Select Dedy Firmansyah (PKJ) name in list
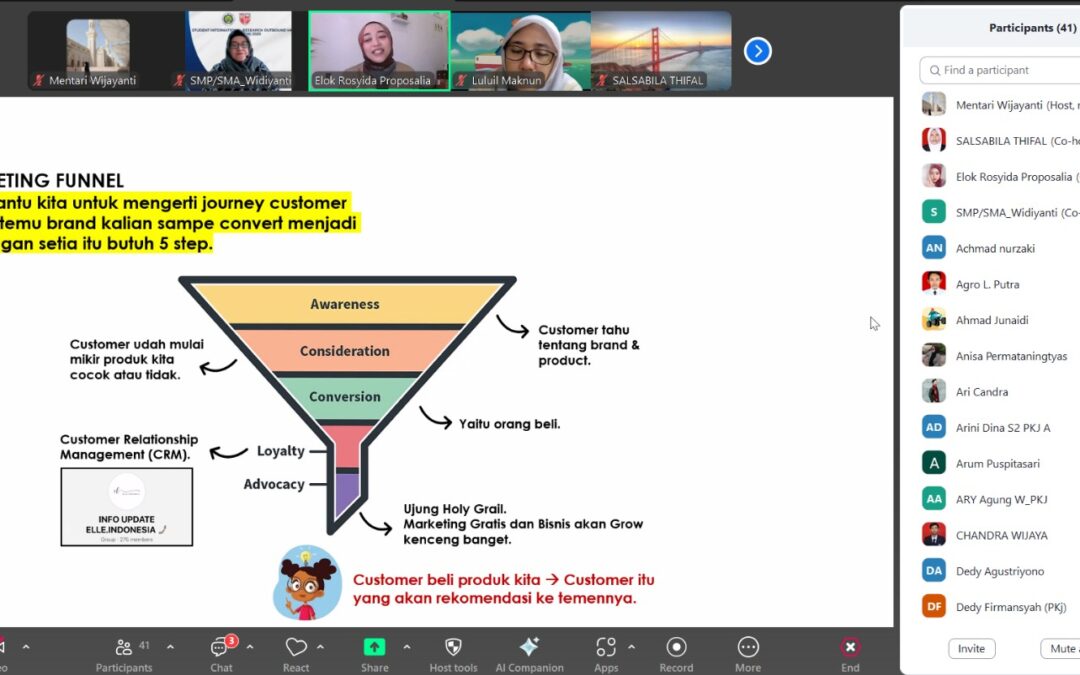The width and height of the screenshot is (1080, 675). [x=1010, y=607]
